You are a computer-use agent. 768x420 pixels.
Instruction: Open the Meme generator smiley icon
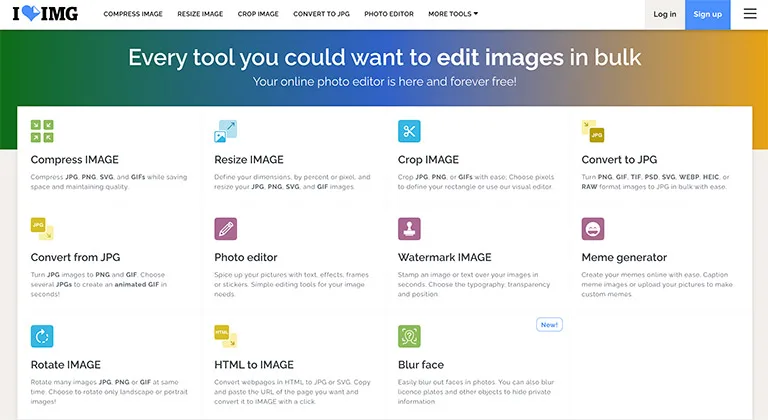pyautogui.click(x=593, y=229)
